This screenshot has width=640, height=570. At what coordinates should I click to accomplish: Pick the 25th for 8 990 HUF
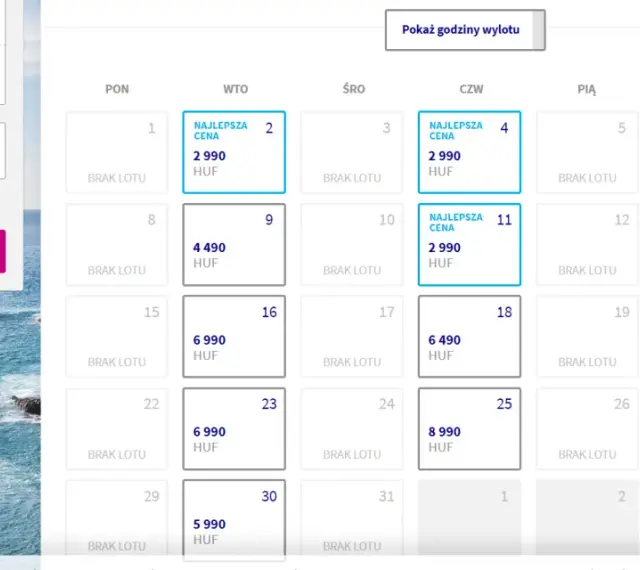tap(469, 429)
